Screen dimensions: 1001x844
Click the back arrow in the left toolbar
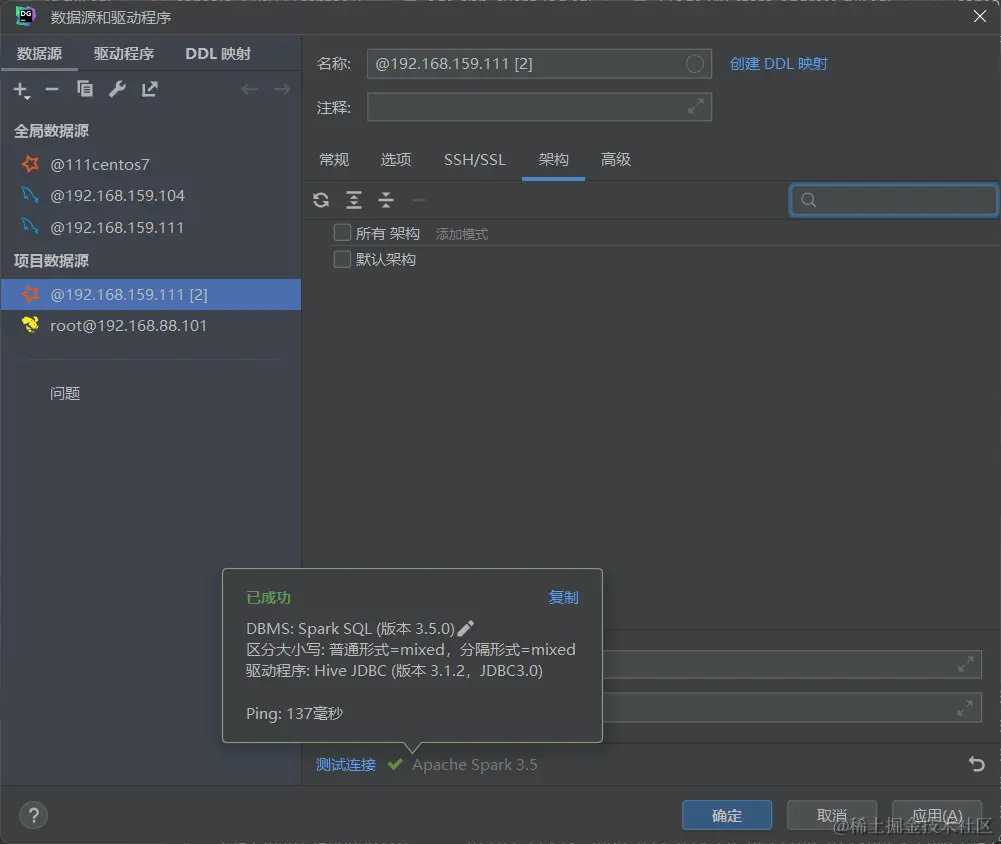(x=250, y=89)
